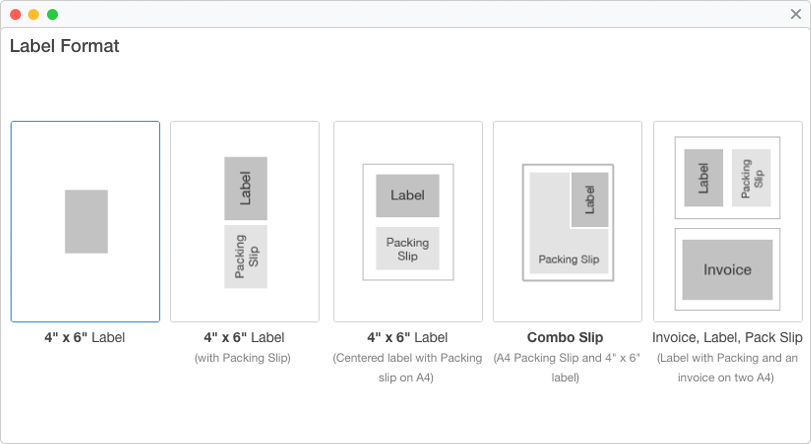Click the "Invoice, Label, Pack Slip" caption
Screen dimensions: 811x444
(727, 338)
